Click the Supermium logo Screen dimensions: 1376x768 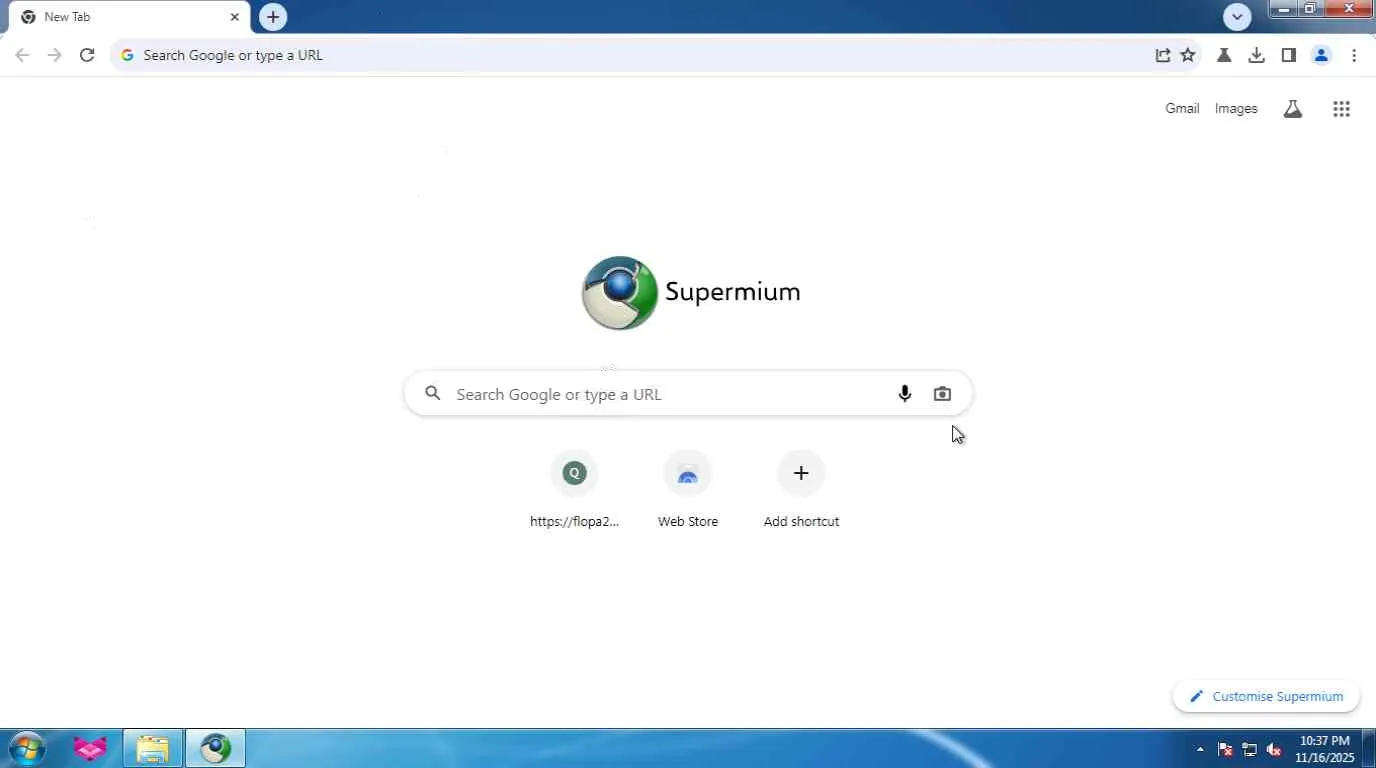[691, 292]
